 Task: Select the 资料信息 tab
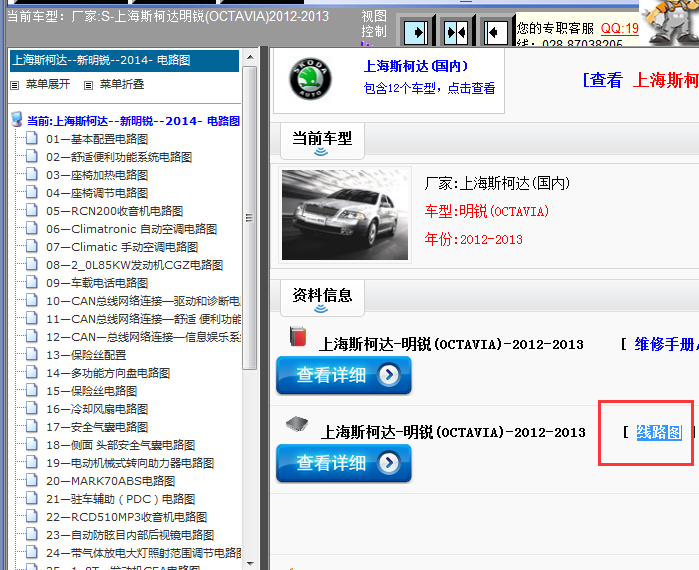322,298
